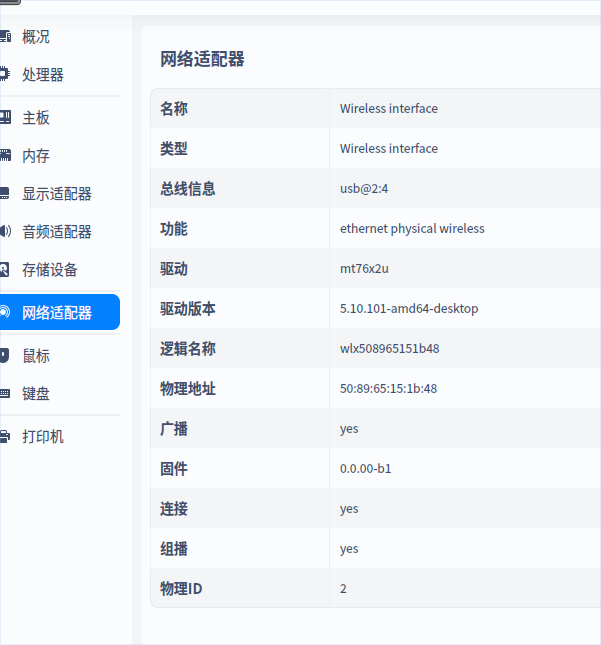Select the usb@2:4 value
Image resolution: width=601 pixels, height=645 pixels.
(364, 188)
